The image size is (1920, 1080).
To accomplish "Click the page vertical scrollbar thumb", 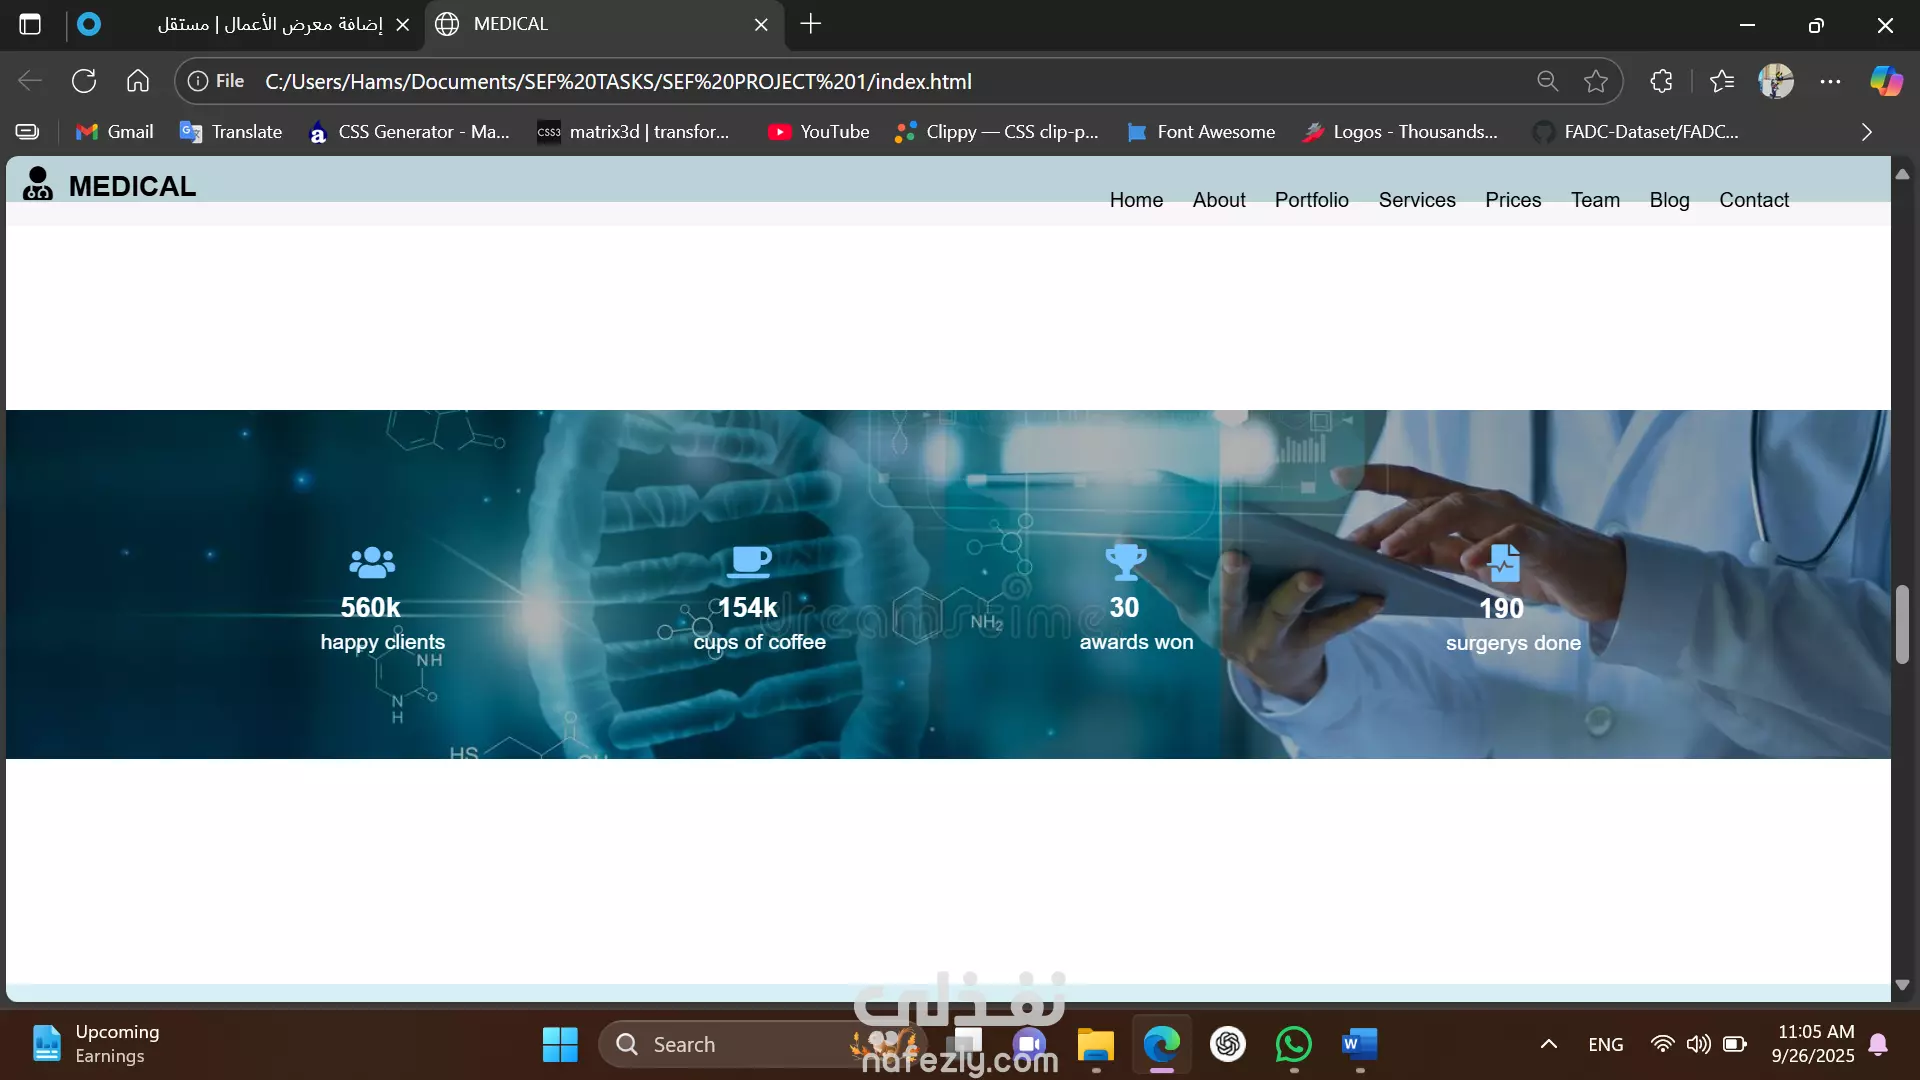I will point(1902,625).
